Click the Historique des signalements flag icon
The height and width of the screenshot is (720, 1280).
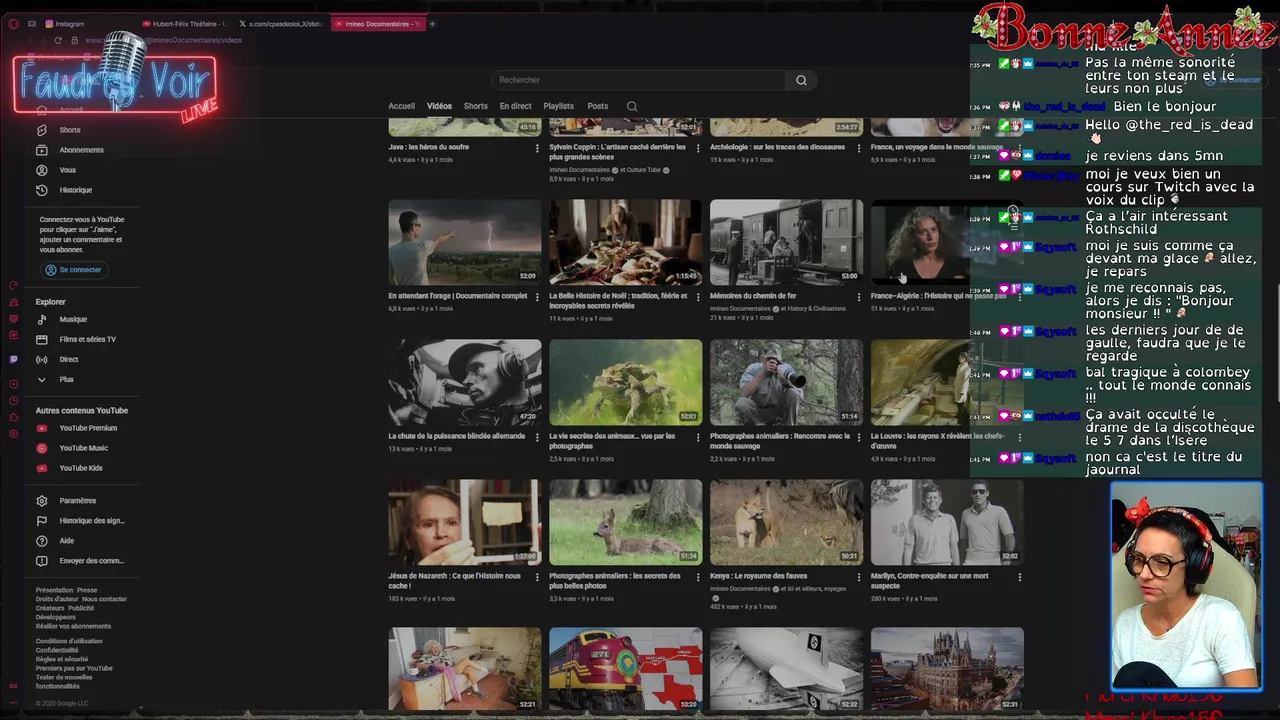(x=42, y=521)
